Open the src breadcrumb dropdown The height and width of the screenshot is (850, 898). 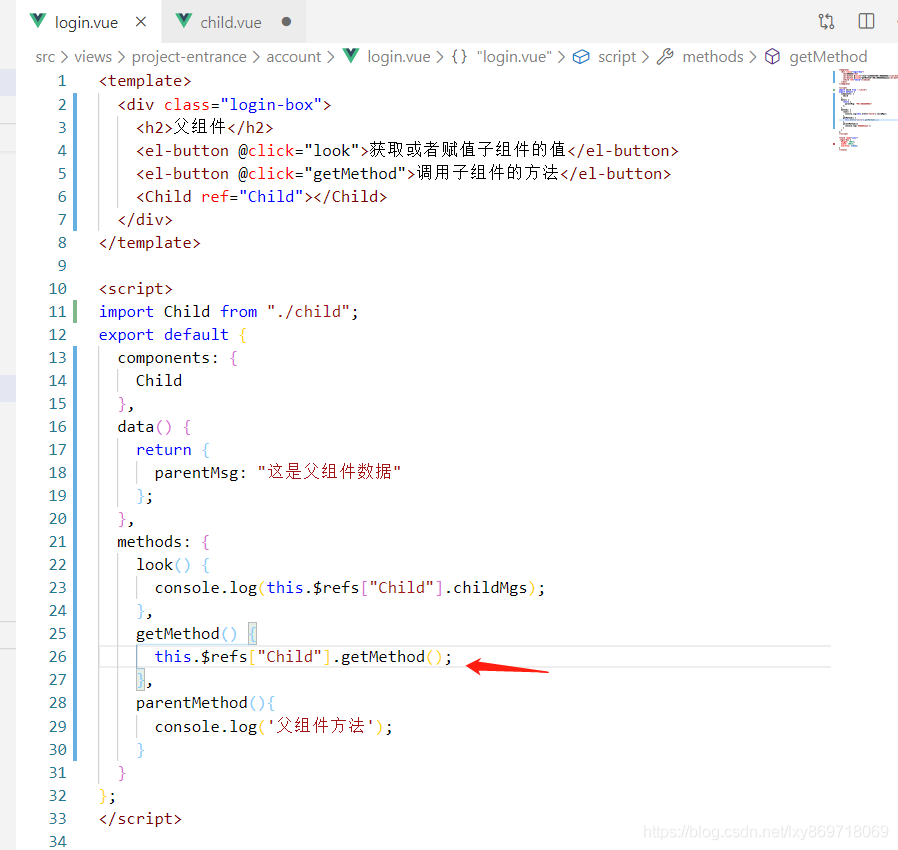(x=45, y=57)
